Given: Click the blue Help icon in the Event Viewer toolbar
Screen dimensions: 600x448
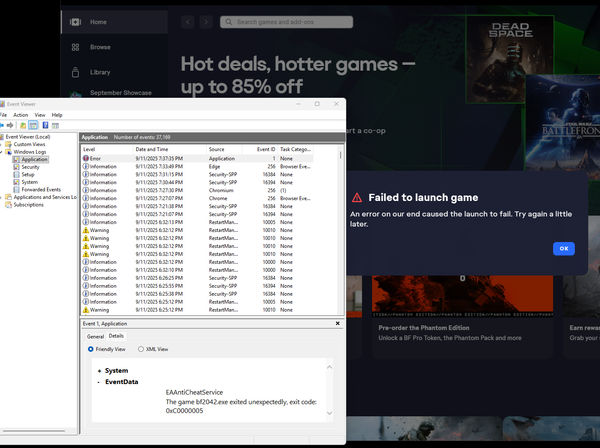Looking at the screenshot, I should point(45,125).
